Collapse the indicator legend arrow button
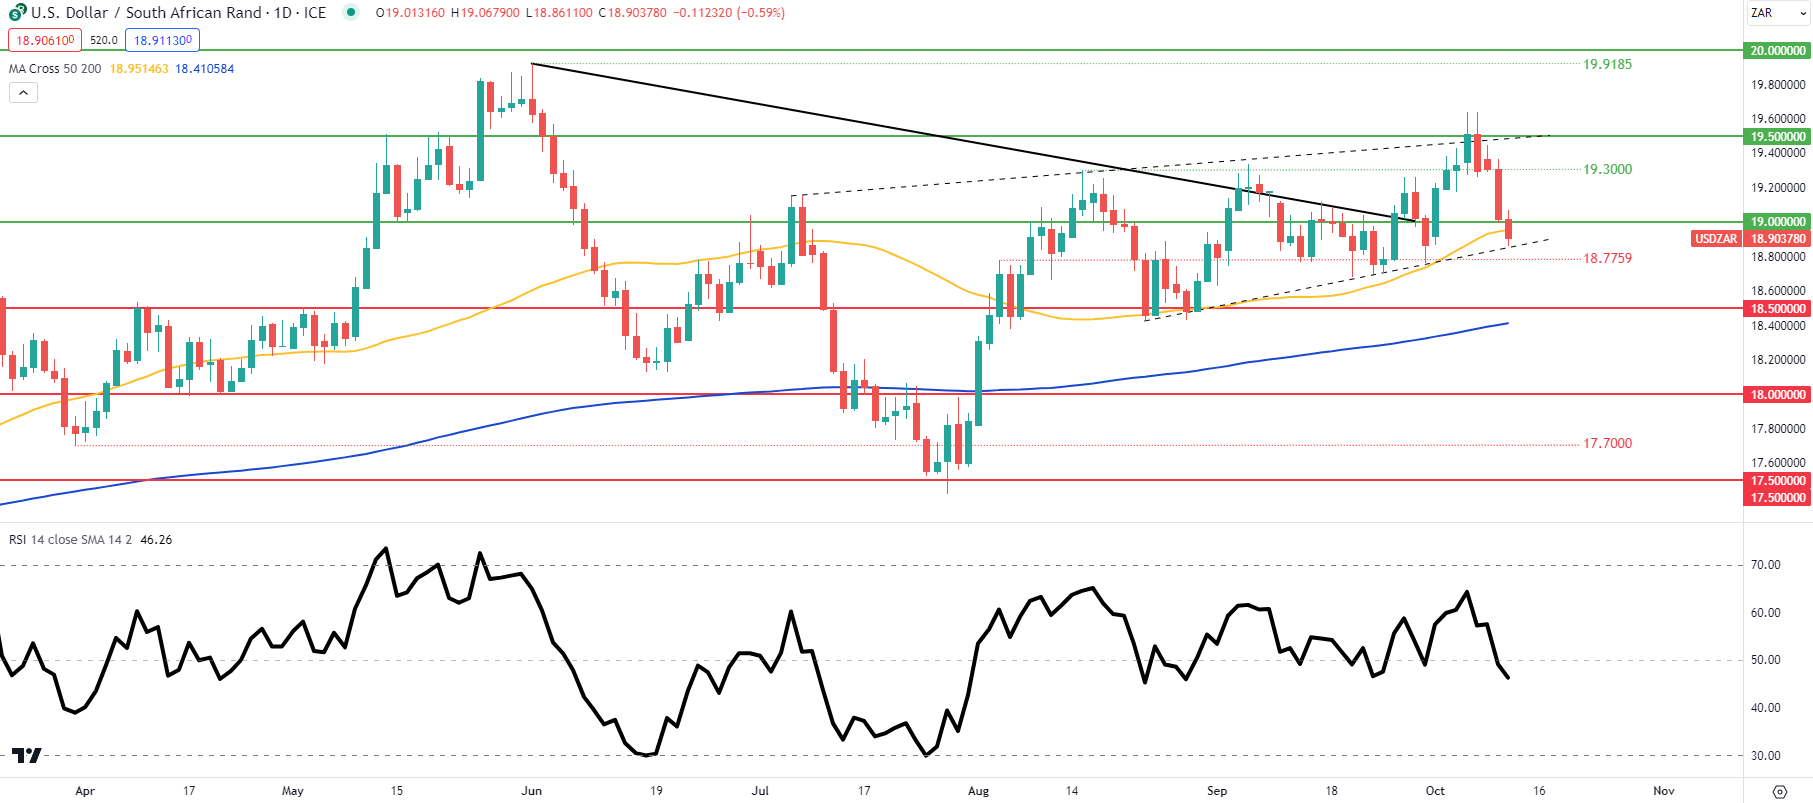 (23, 93)
